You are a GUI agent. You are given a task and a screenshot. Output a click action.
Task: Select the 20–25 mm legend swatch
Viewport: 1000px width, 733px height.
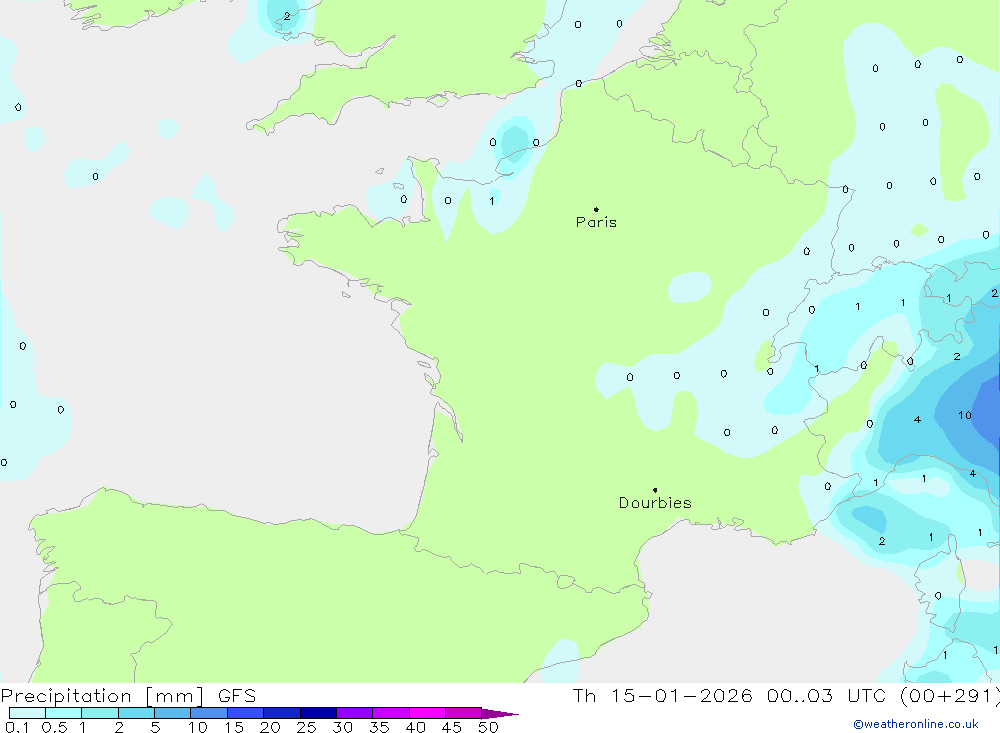[282, 713]
